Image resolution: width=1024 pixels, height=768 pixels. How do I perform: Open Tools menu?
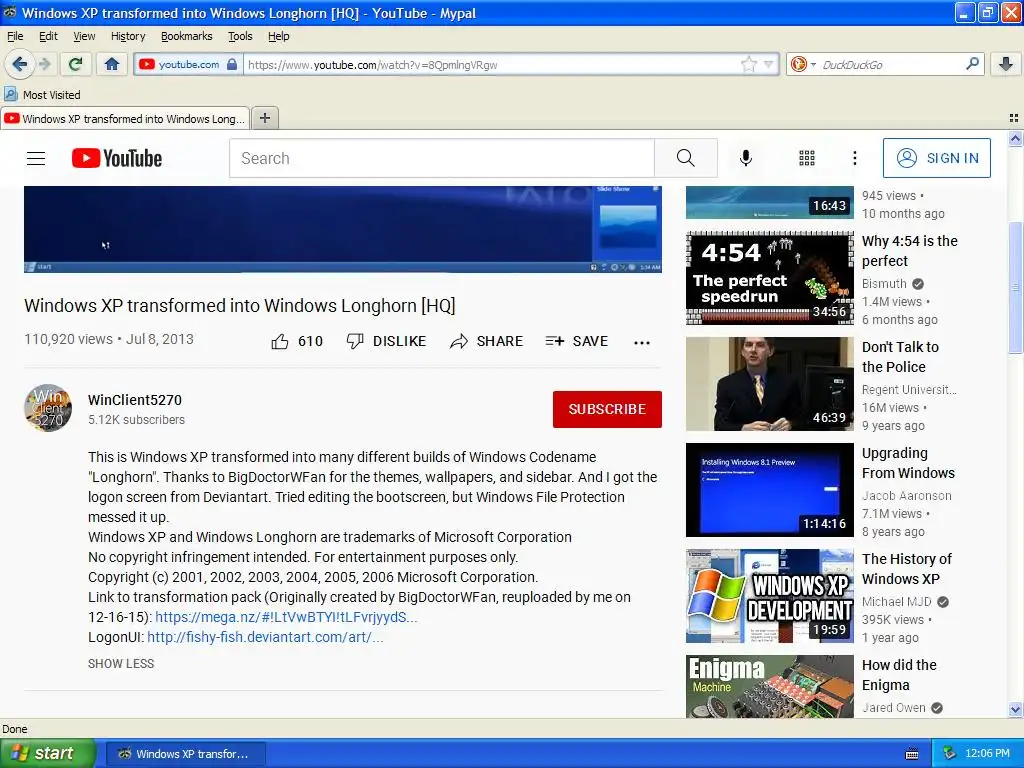pyautogui.click(x=240, y=36)
